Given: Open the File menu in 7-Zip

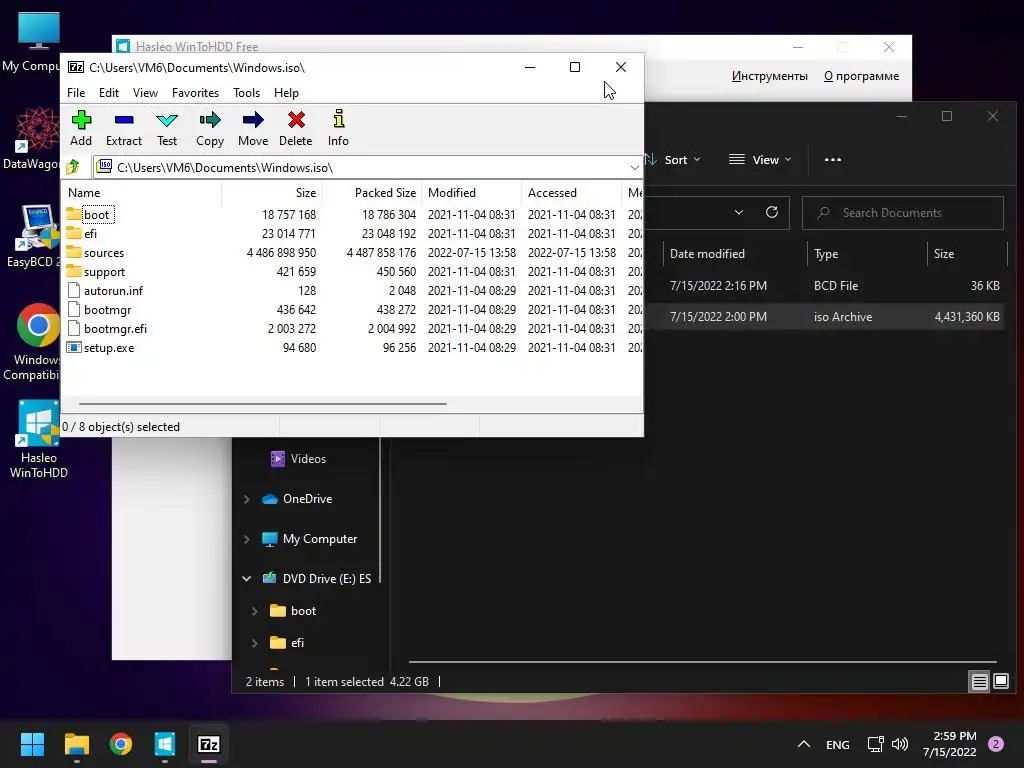Looking at the screenshot, I should coord(76,93).
